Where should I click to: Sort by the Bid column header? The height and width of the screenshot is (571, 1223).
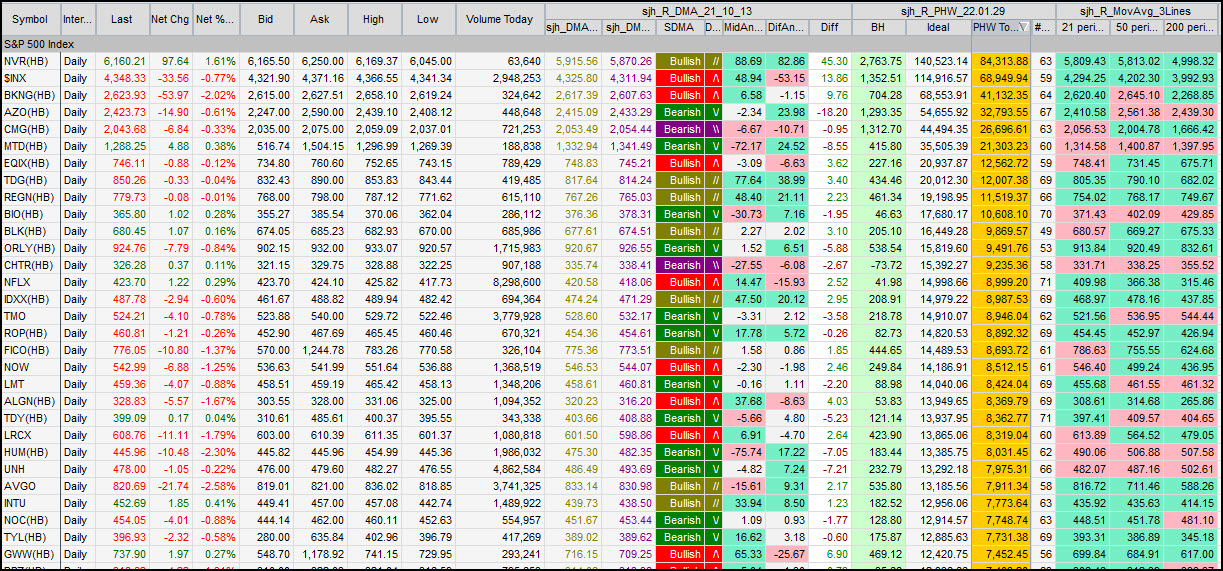[x=265, y=19]
